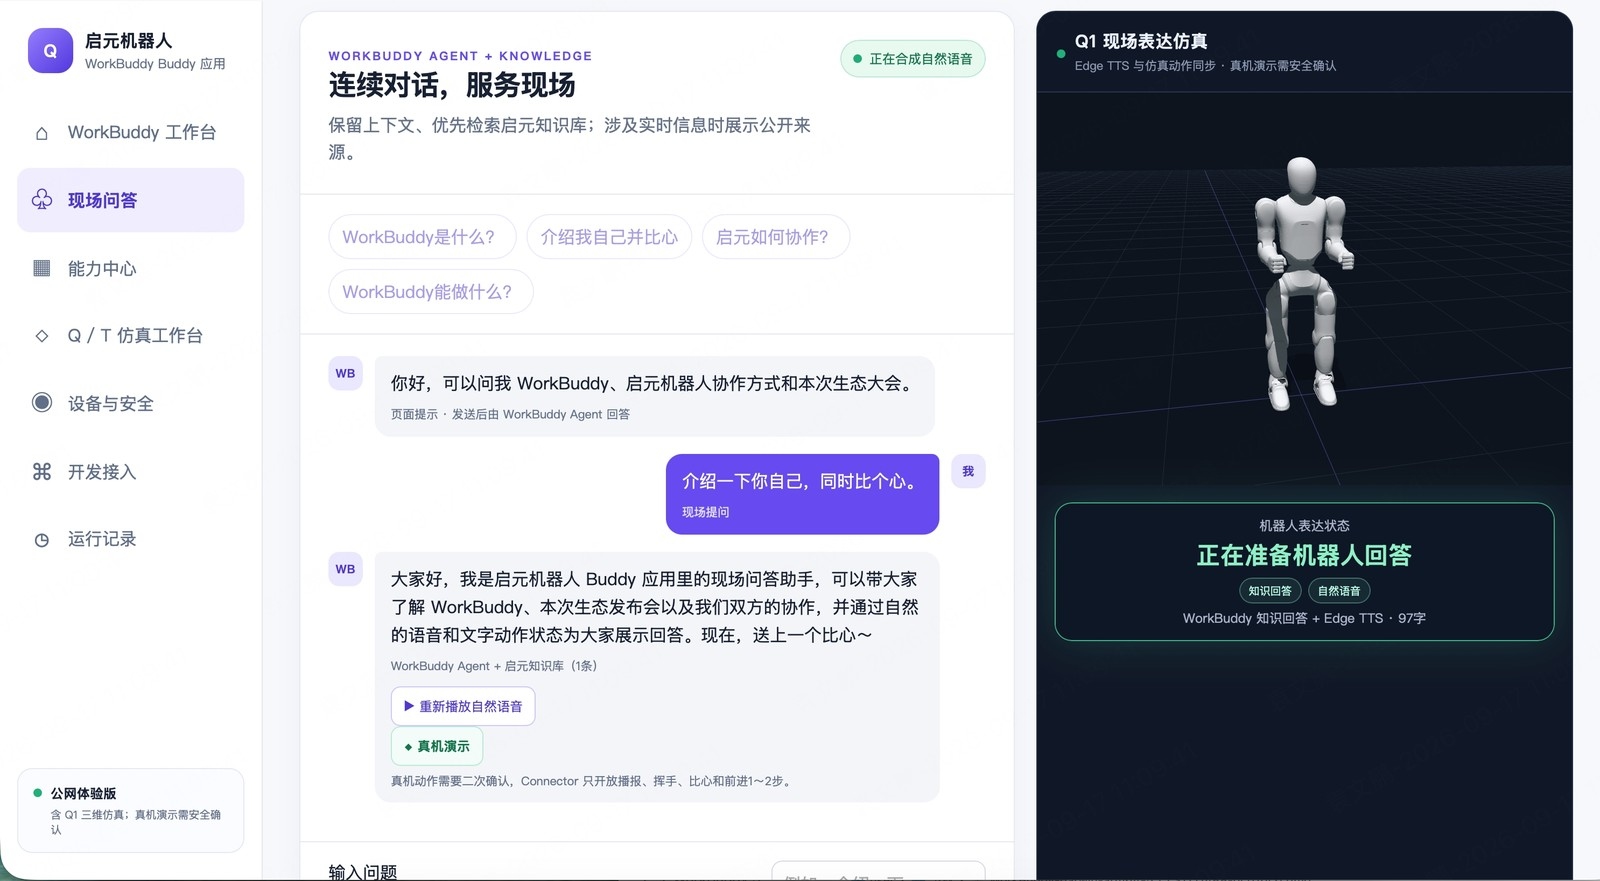Click the home icon beside WorkBuddy 工作台
The width and height of the screenshot is (1600, 881).
coord(41,133)
